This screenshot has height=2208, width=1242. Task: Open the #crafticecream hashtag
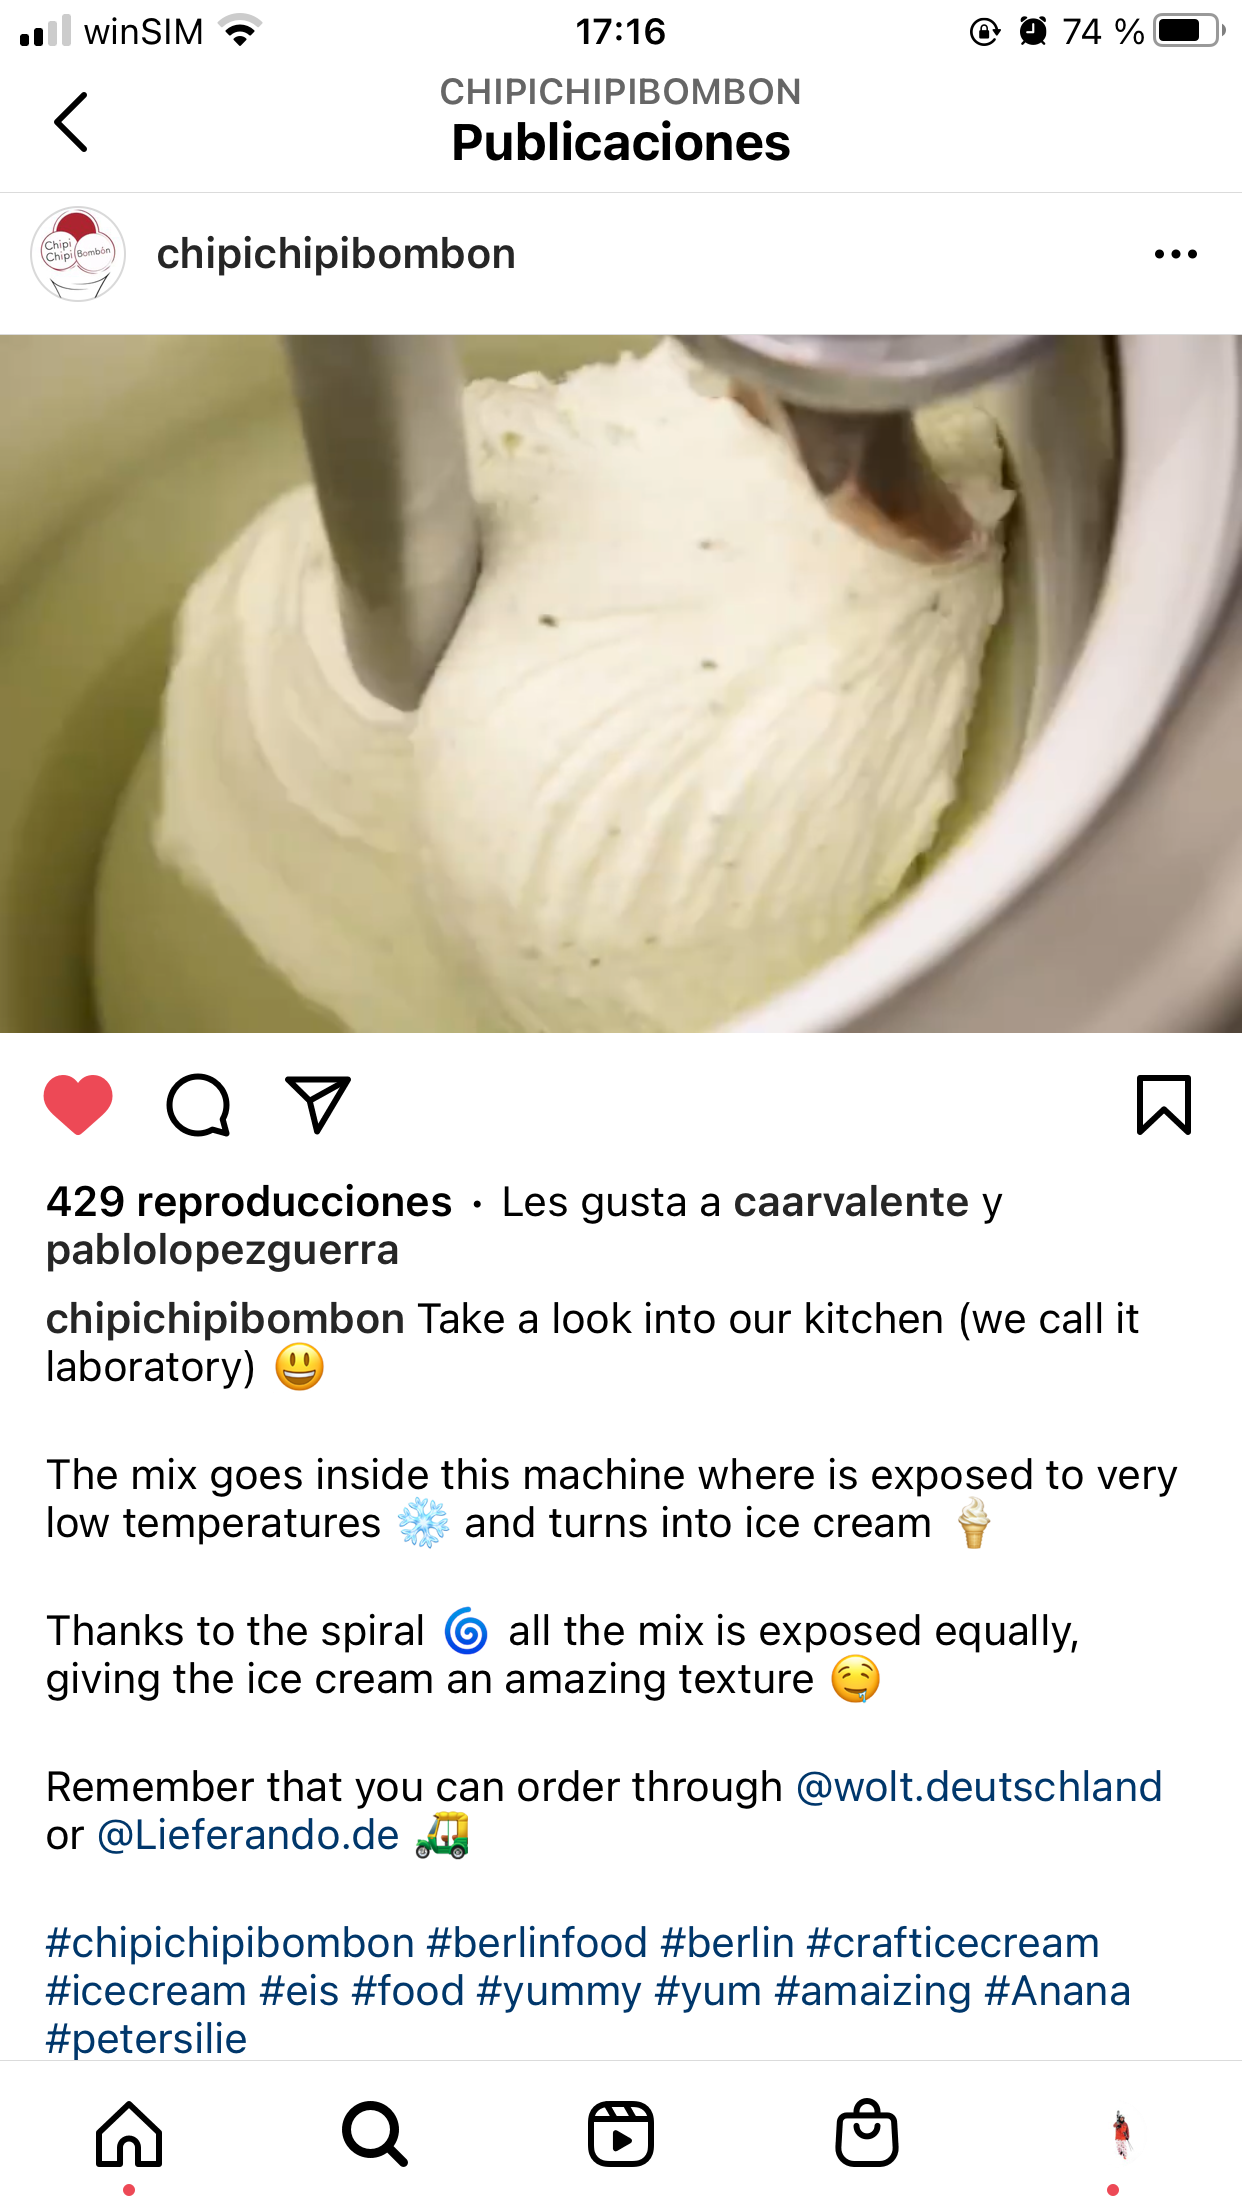pyautogui.click(x=953, y=1943)
